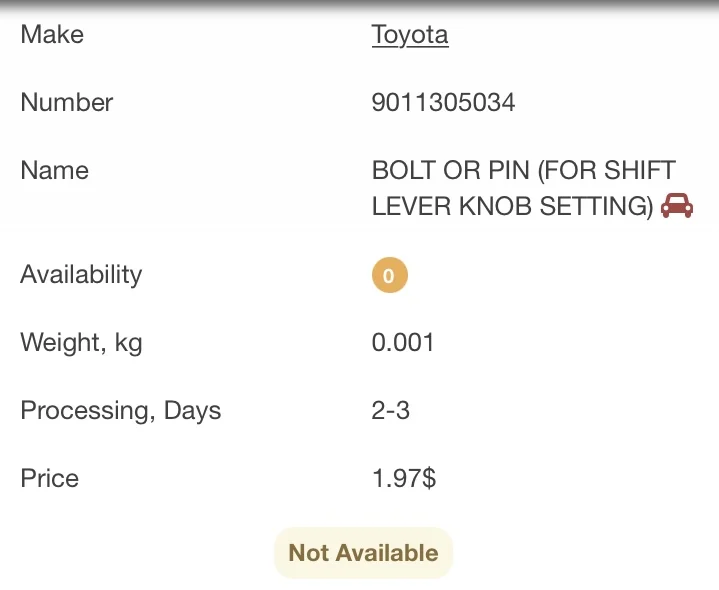The height and width of the screenshot is (590, 719).
Task: Select part number 9011305034
Action: point(443,102)
